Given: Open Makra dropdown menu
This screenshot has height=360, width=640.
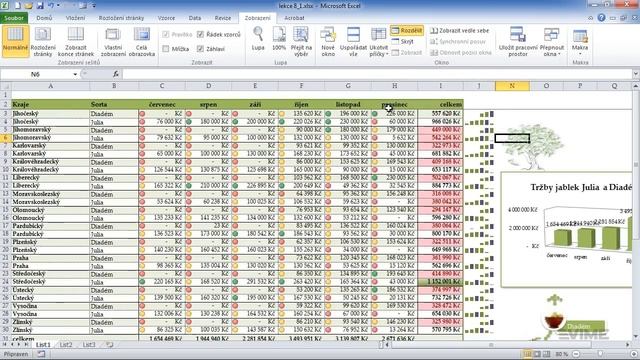Looking at the screenshot, I should click(x=580, y=42).
